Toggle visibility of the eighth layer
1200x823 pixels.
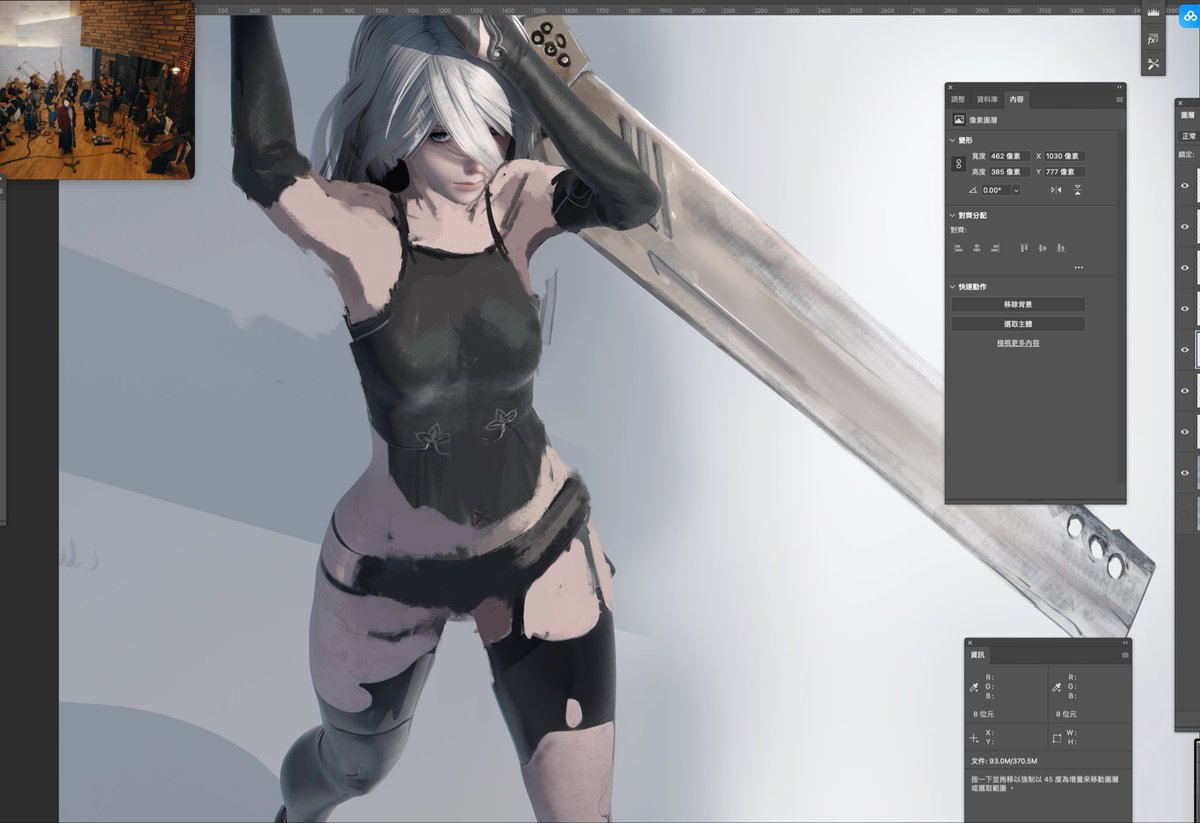click(1185, 473)
